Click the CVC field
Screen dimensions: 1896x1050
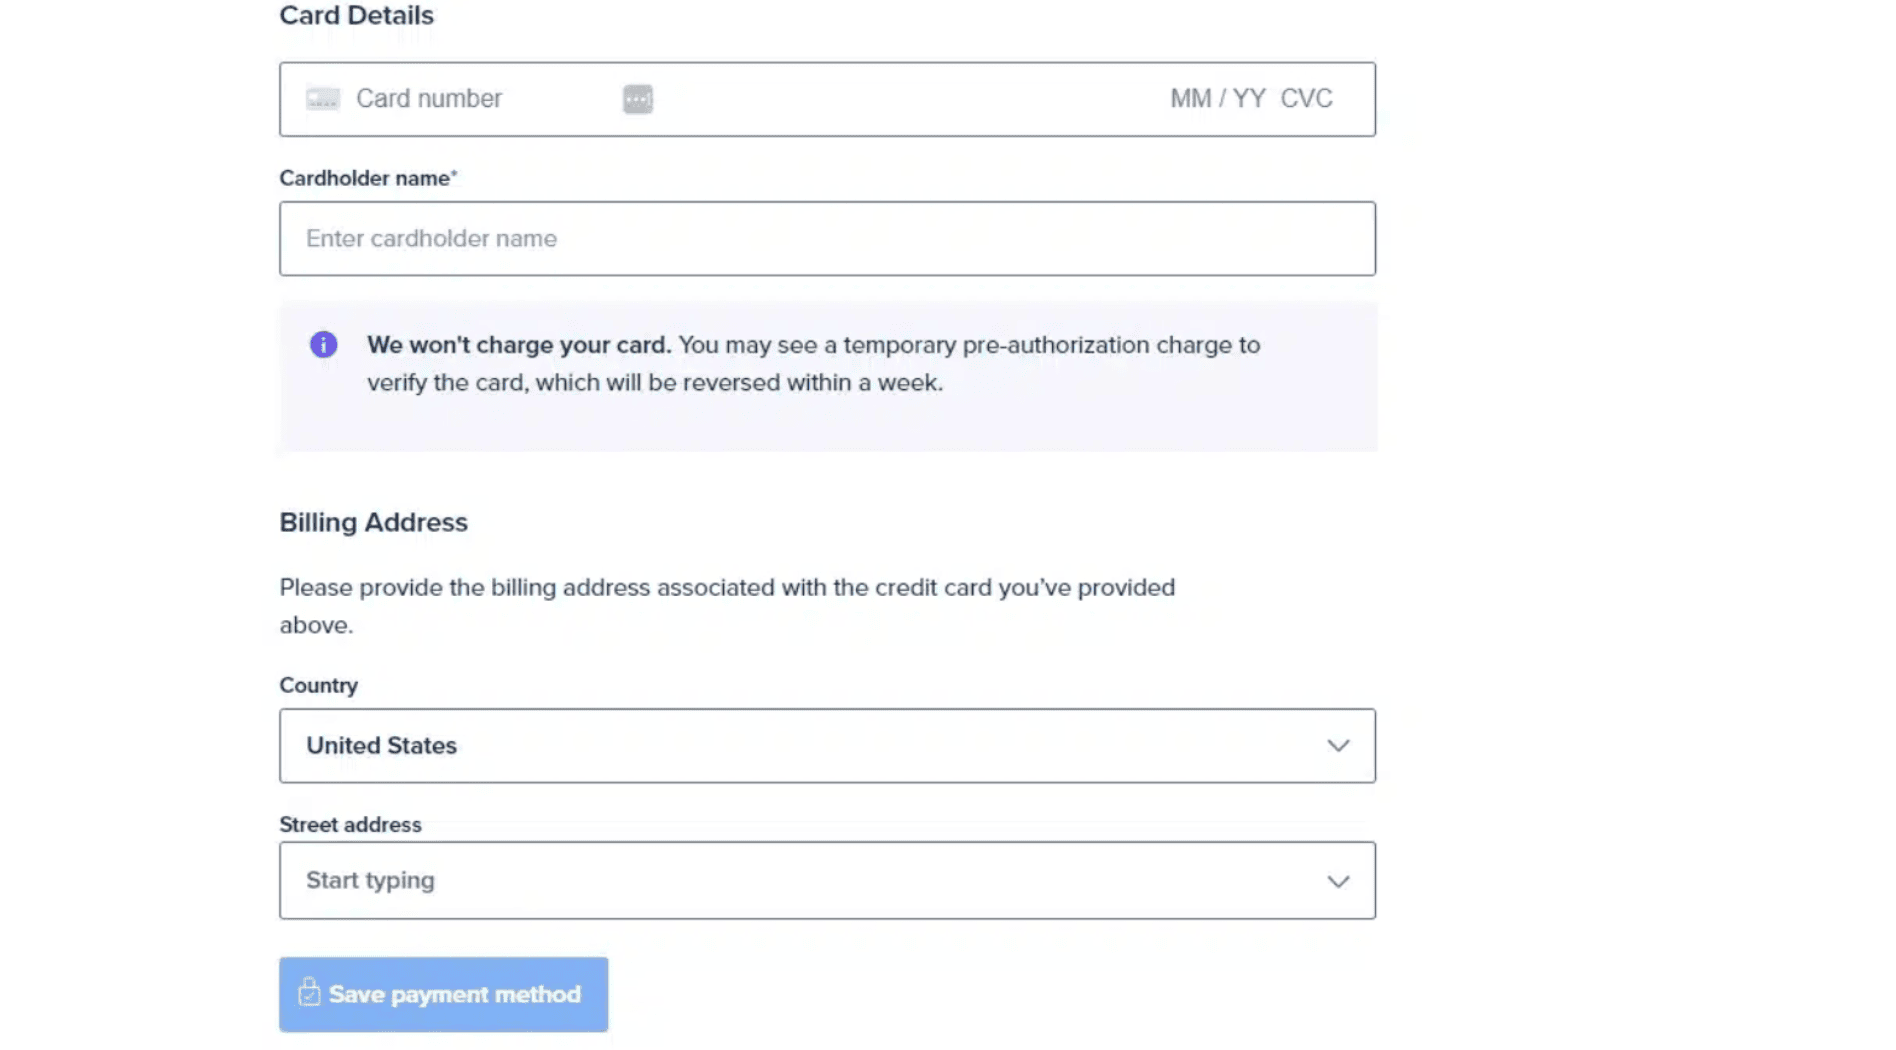point(1306,99)
